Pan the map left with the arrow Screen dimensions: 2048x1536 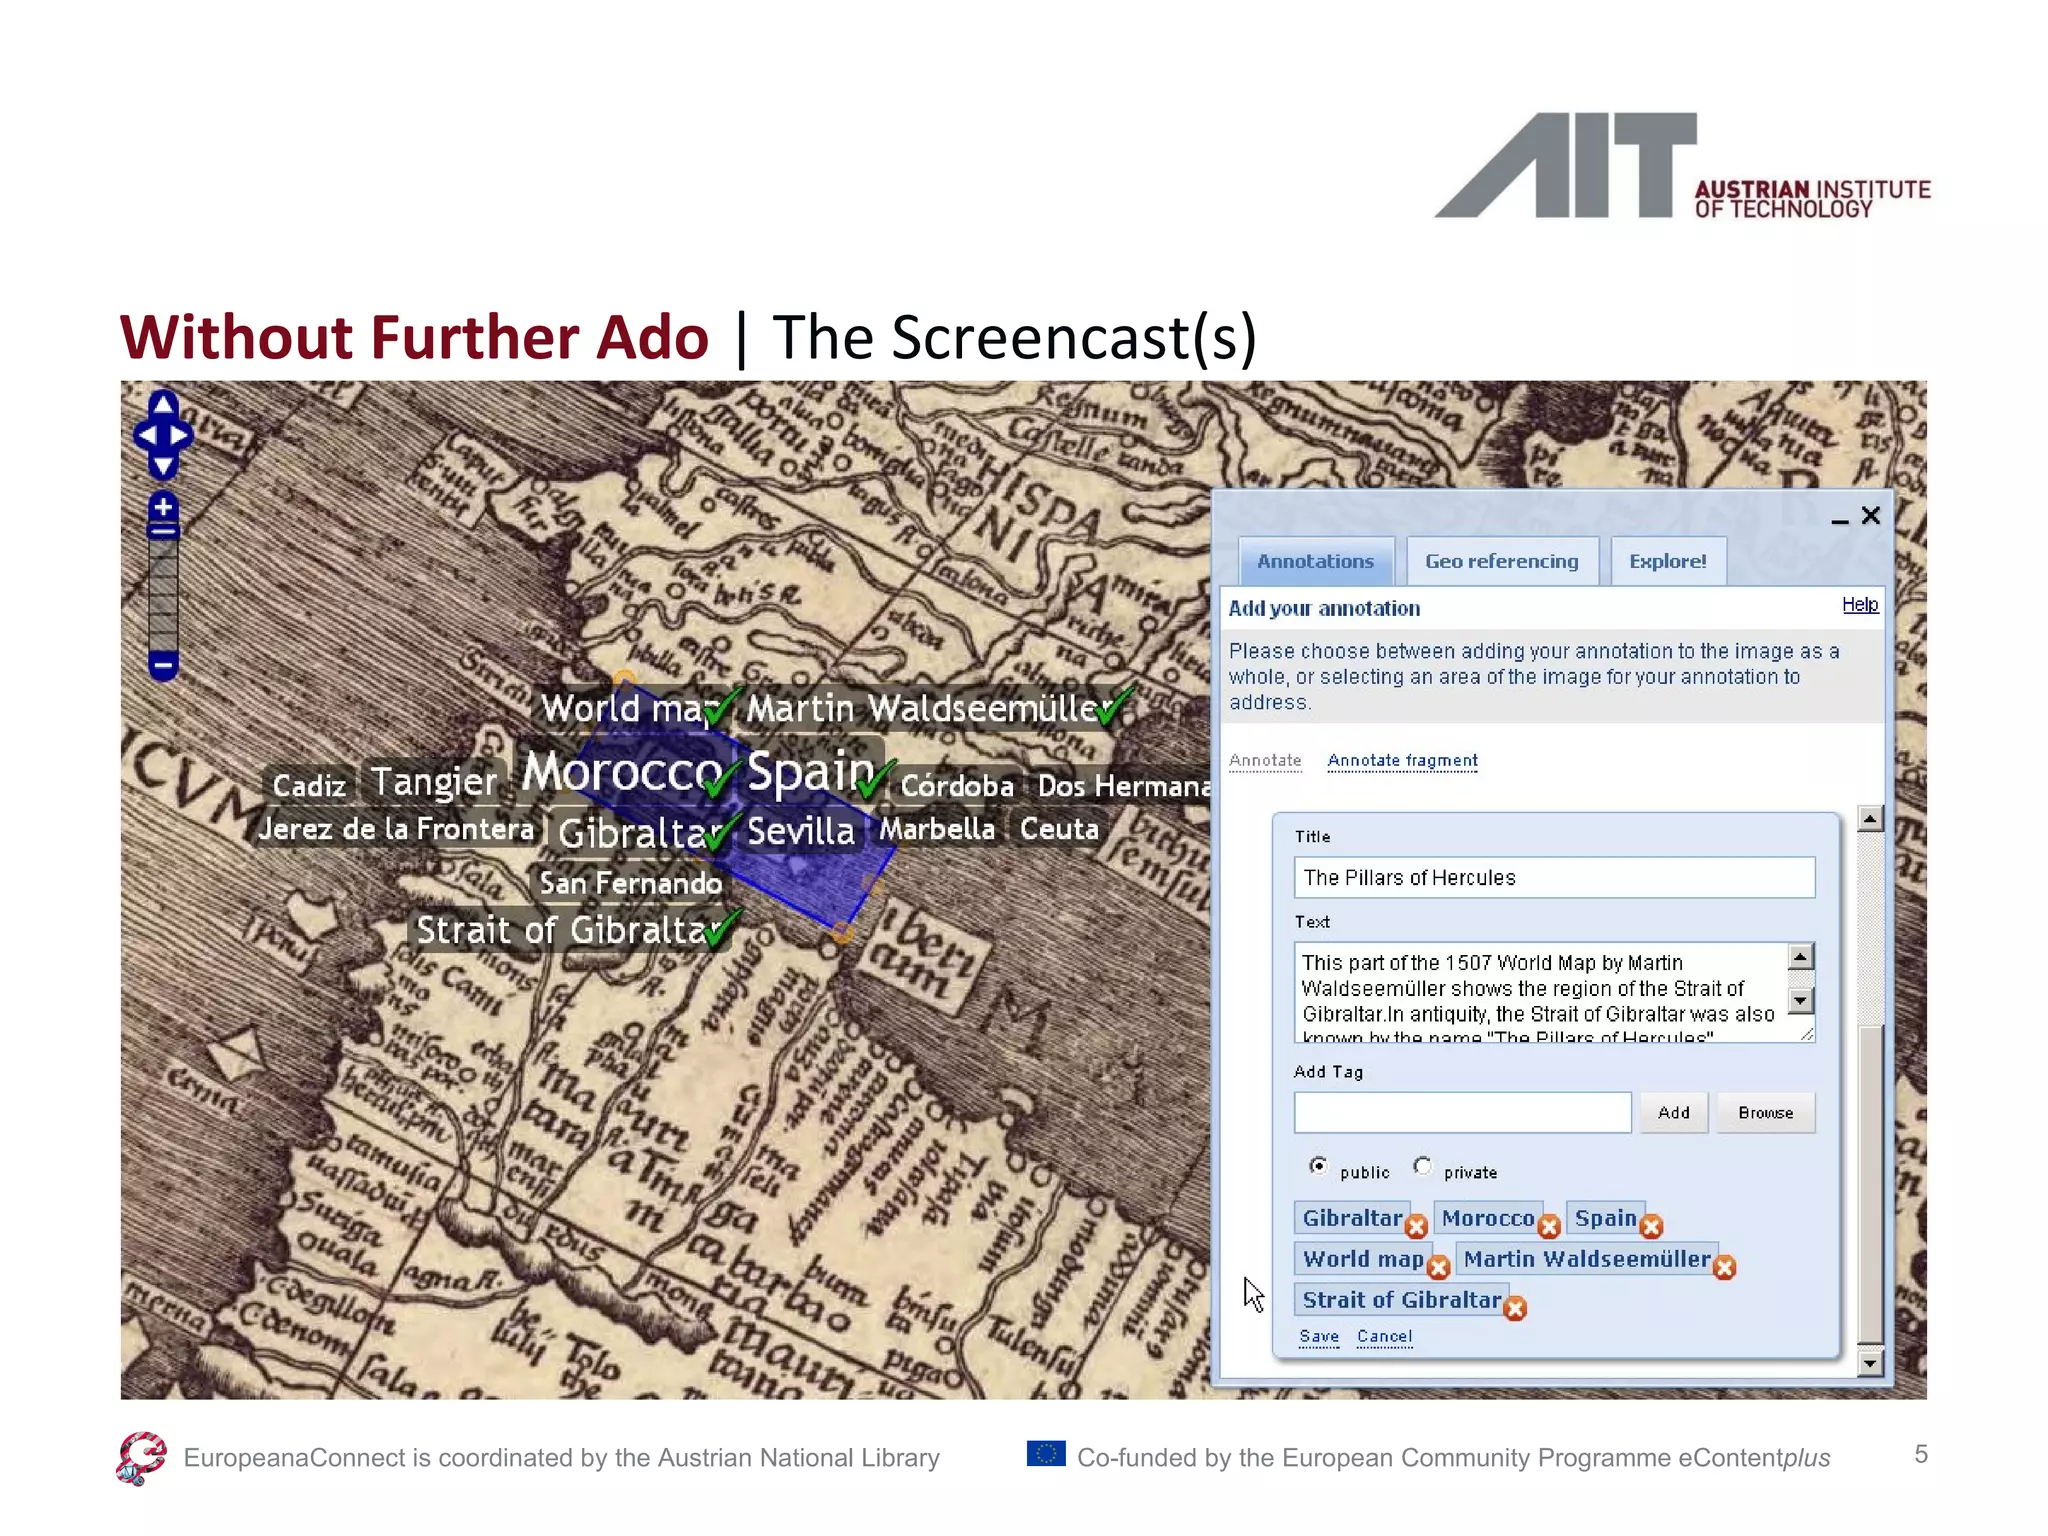pos(146,436)
